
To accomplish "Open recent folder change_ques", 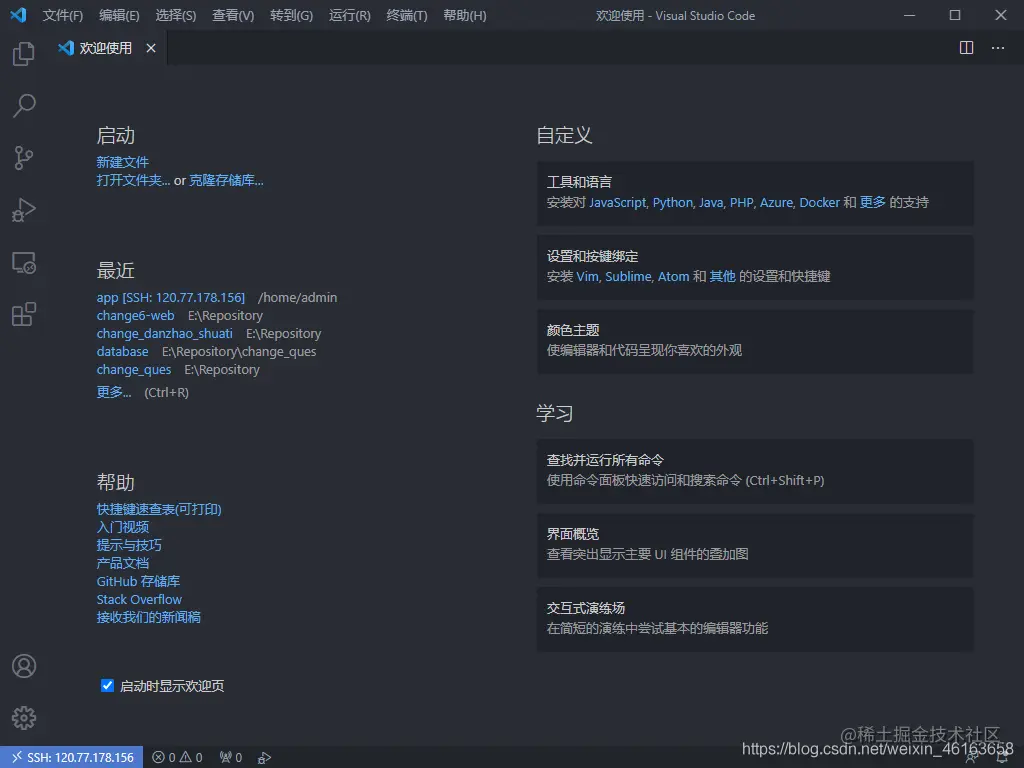I will click(134, 370).
